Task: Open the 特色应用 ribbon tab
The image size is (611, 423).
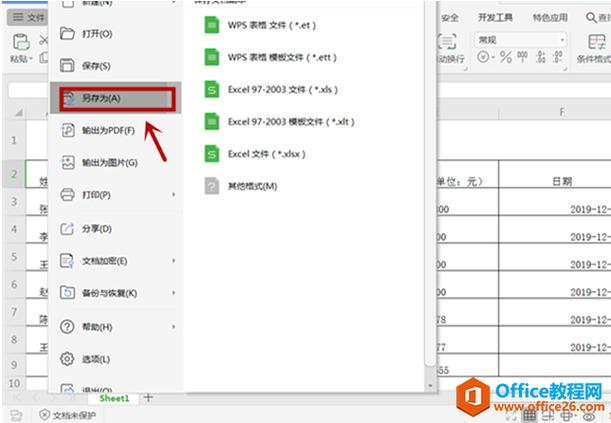Action: [550, 18]
